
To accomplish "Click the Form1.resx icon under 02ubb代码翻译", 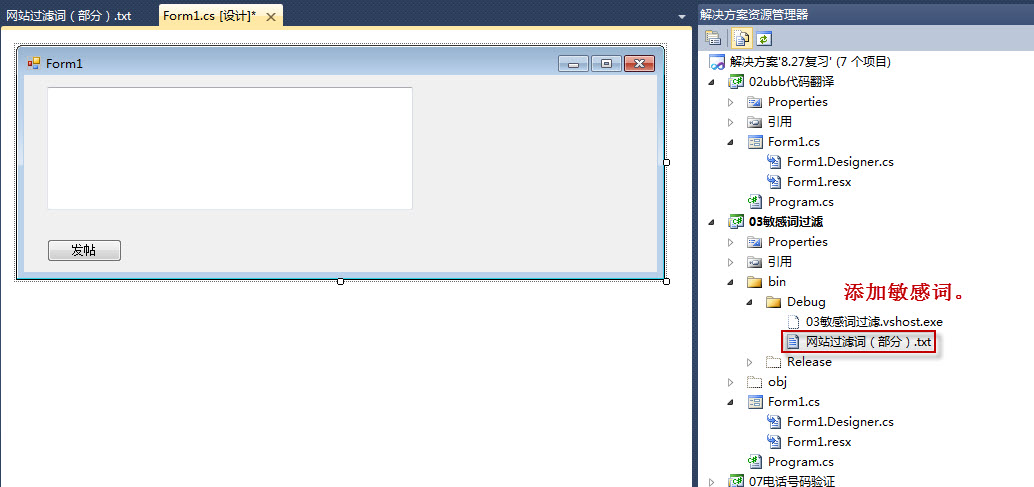I will 774,181.
